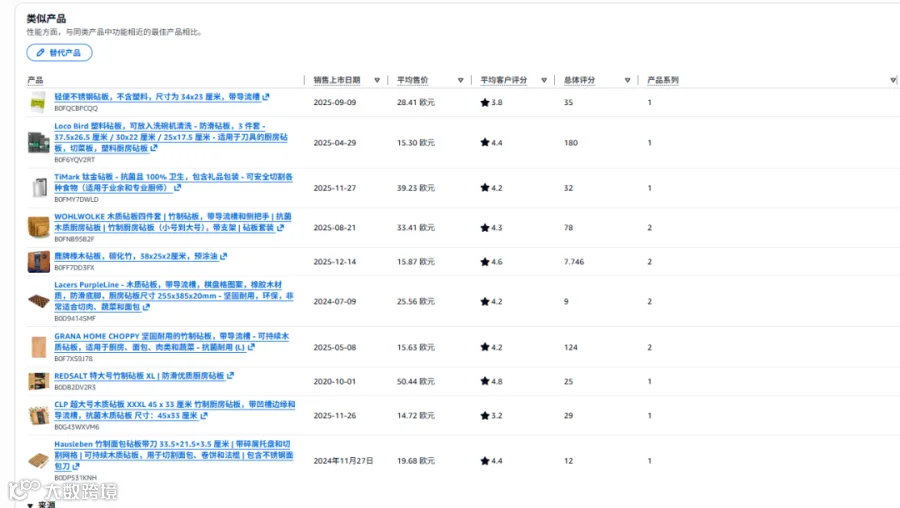Click the WOHLWOLKE product thumbnail image

click(38, 227)
